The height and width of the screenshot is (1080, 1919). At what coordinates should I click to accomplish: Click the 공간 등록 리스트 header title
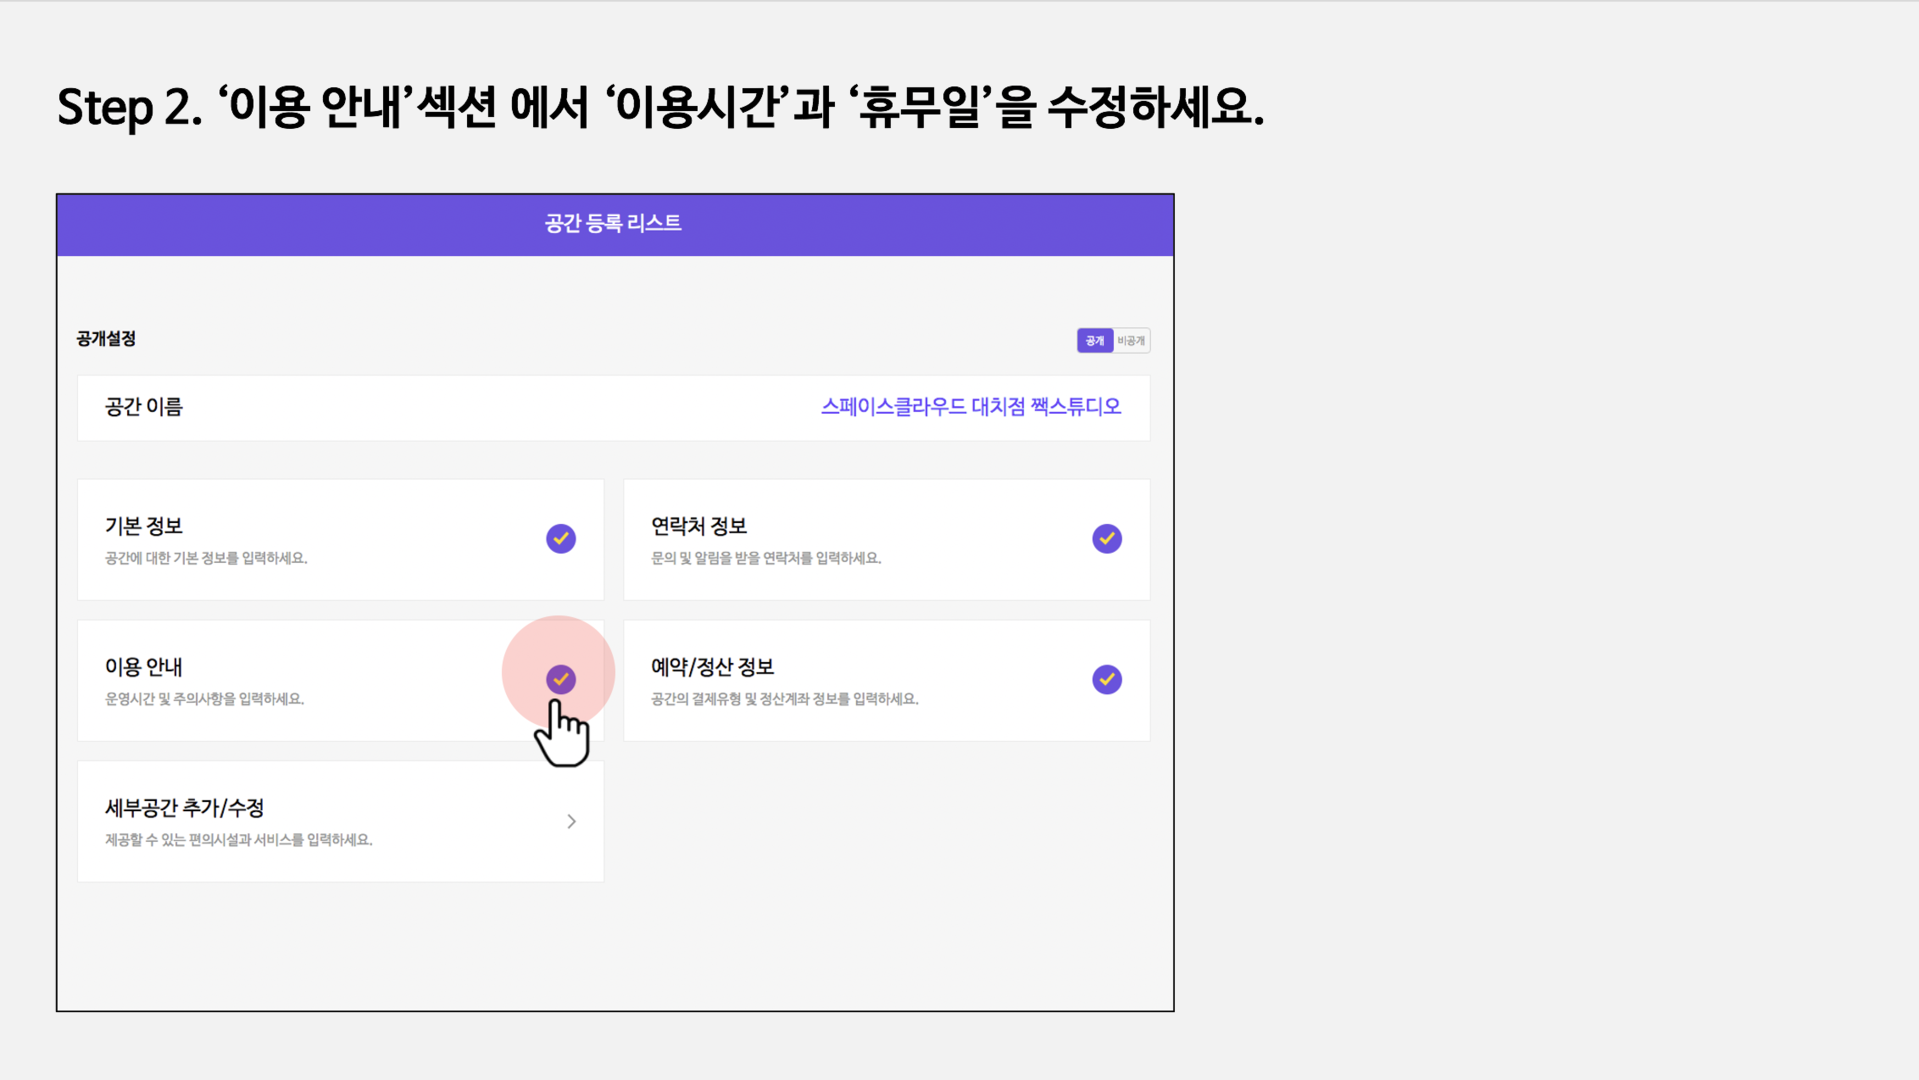[613, 223]
